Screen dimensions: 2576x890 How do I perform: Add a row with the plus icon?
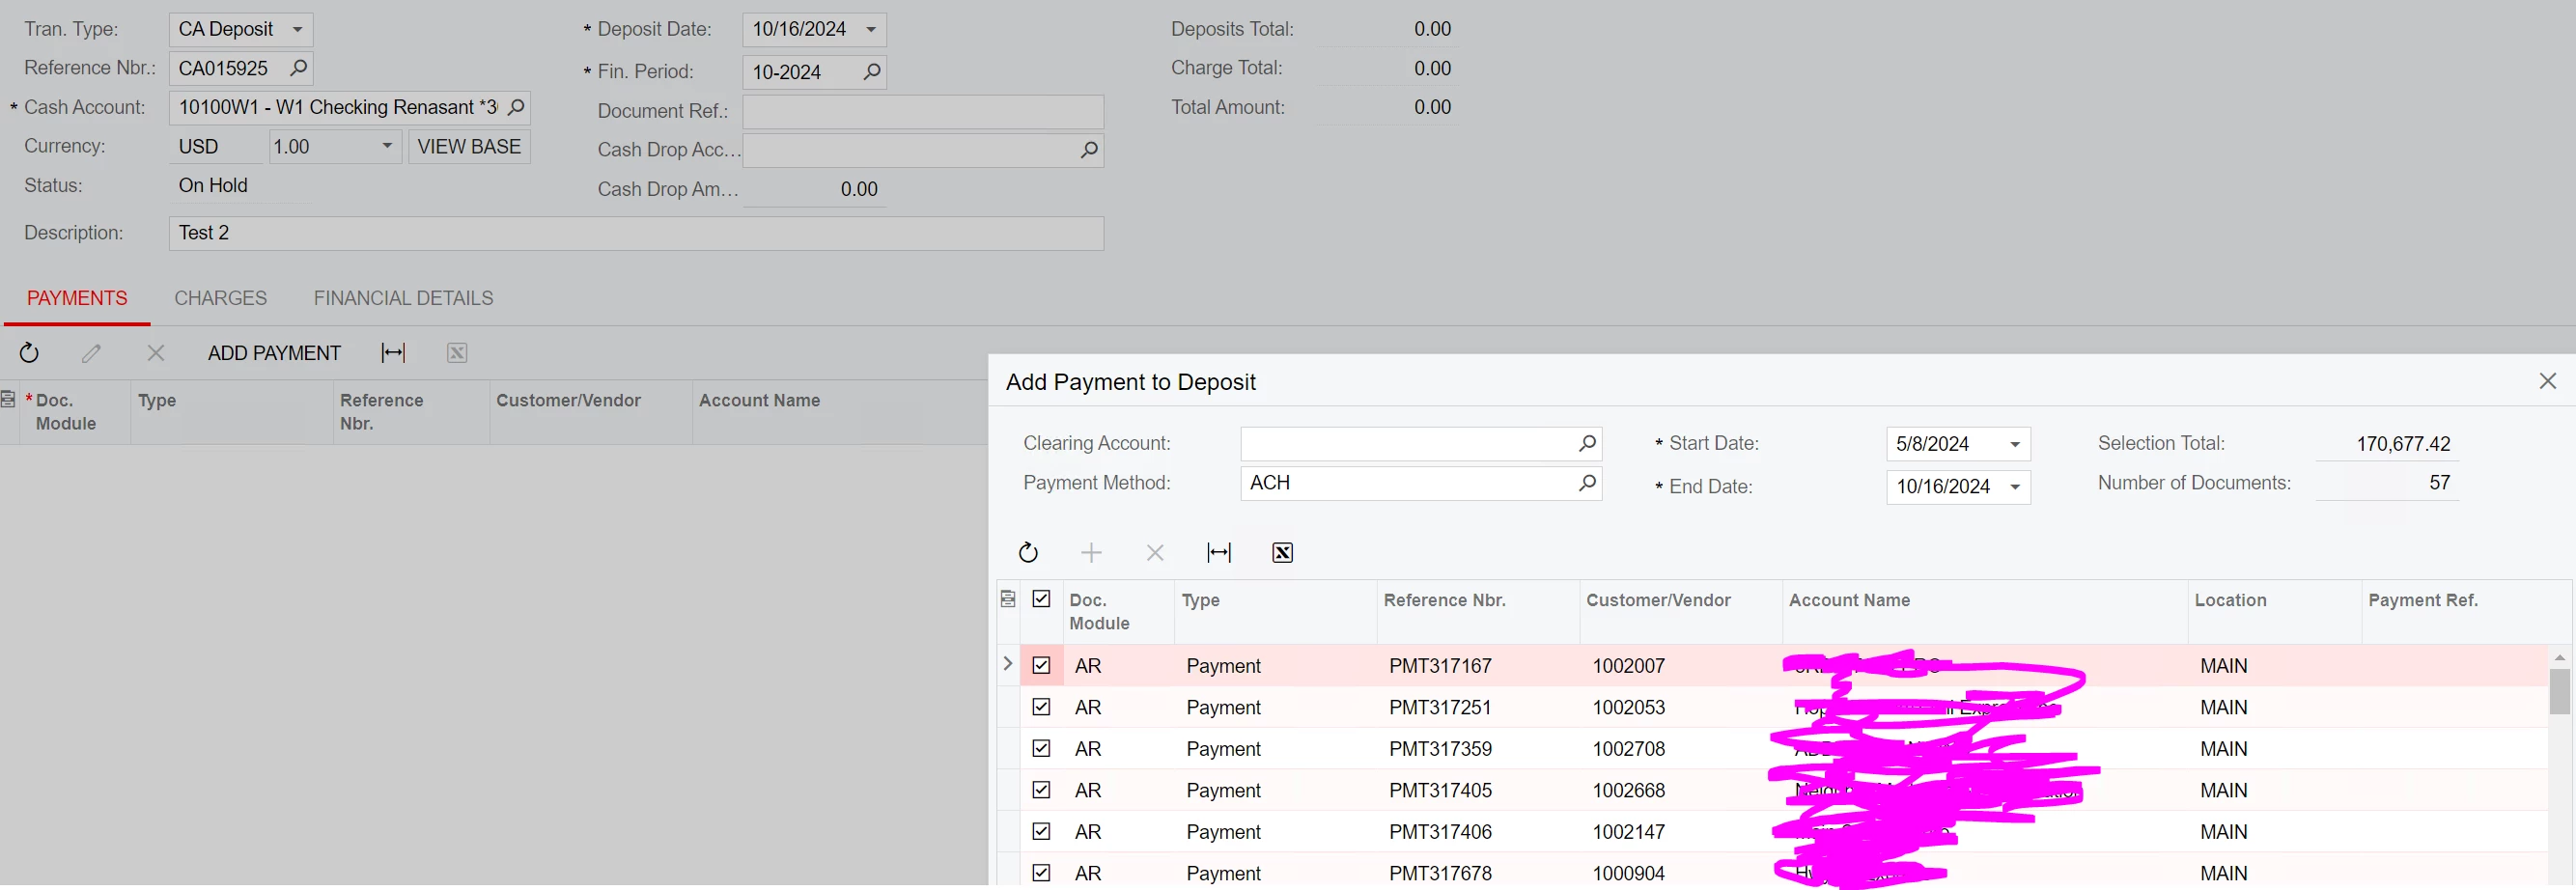coord(1091,551)
